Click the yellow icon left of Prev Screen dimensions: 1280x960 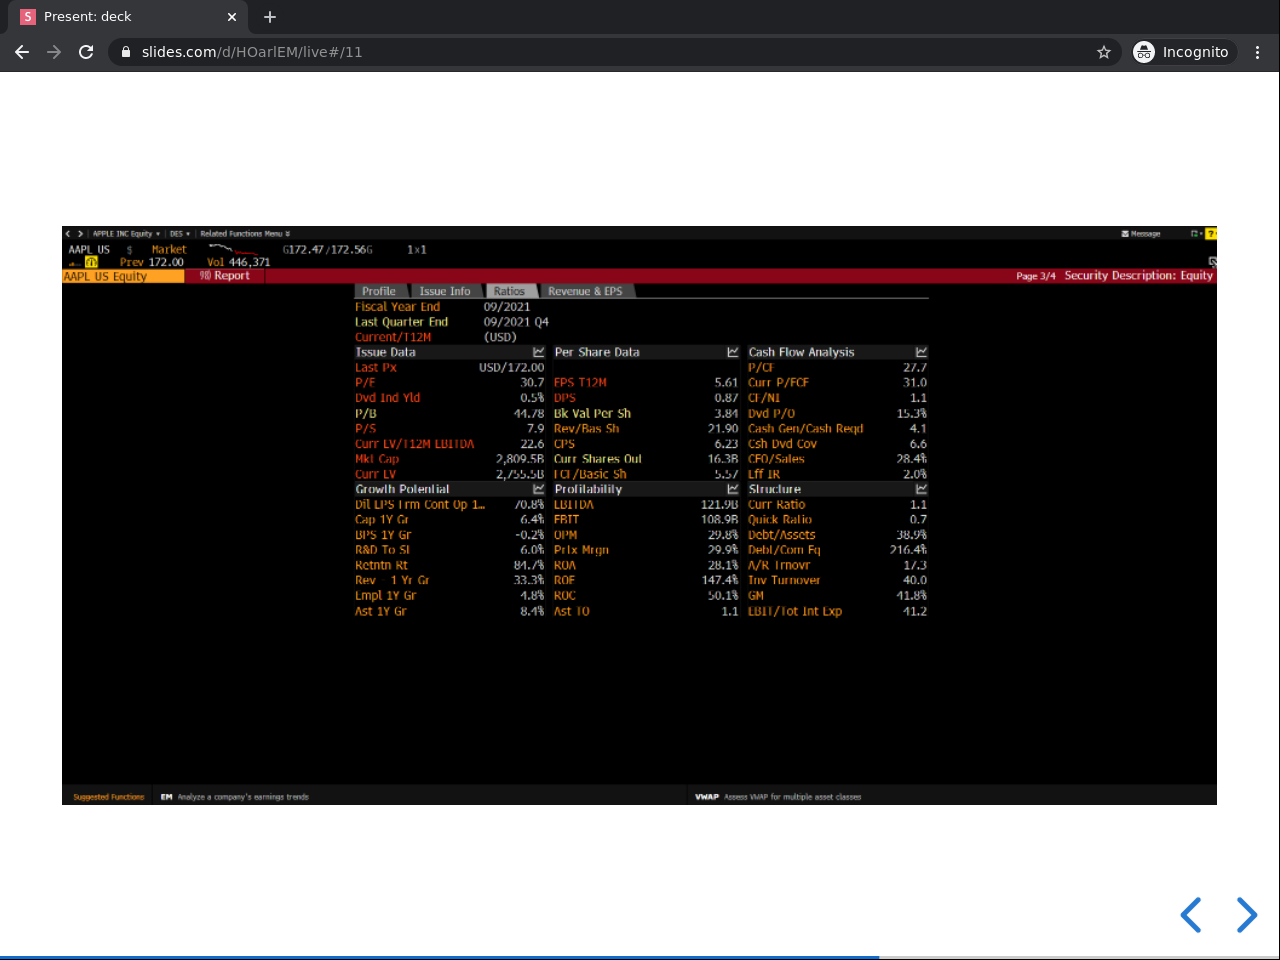[91, 262]
